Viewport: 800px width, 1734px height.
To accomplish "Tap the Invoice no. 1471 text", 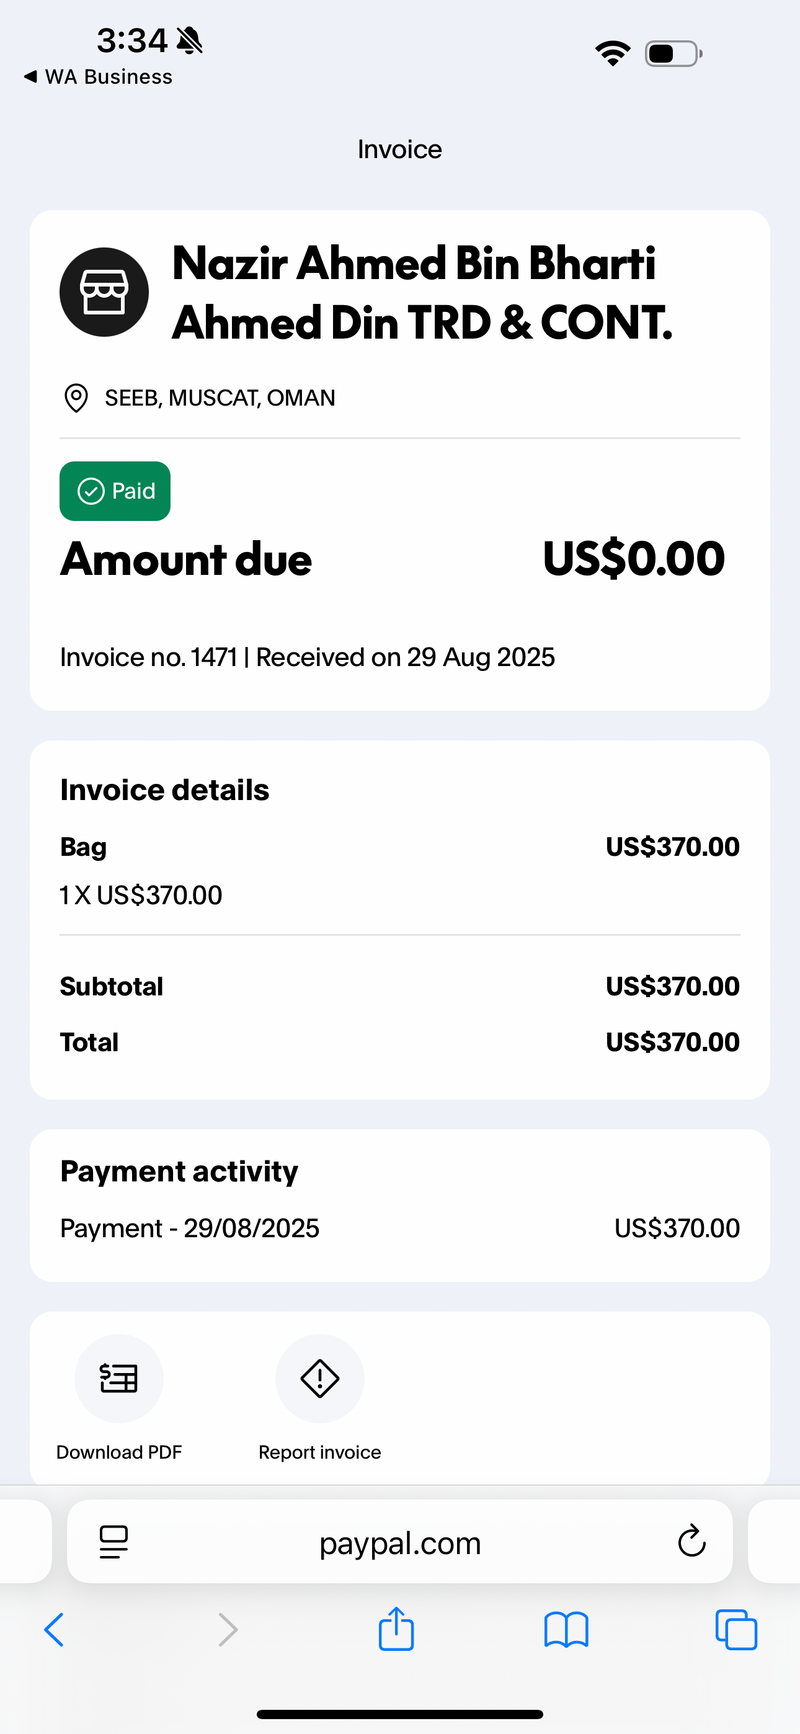I will pyautogui.click(x=148, y=657).
